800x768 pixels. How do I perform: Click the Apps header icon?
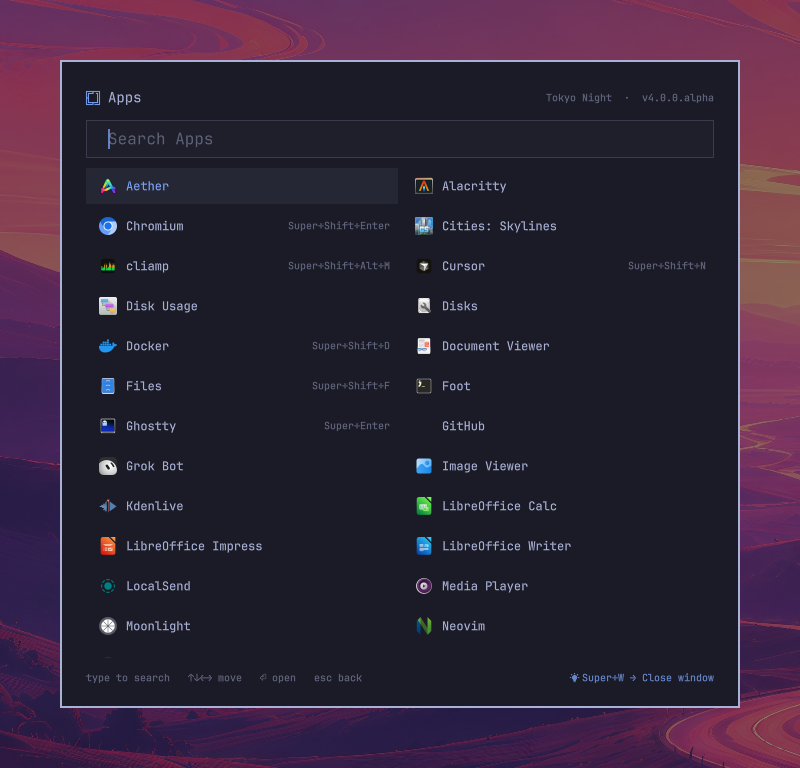[x=93, y=97]
